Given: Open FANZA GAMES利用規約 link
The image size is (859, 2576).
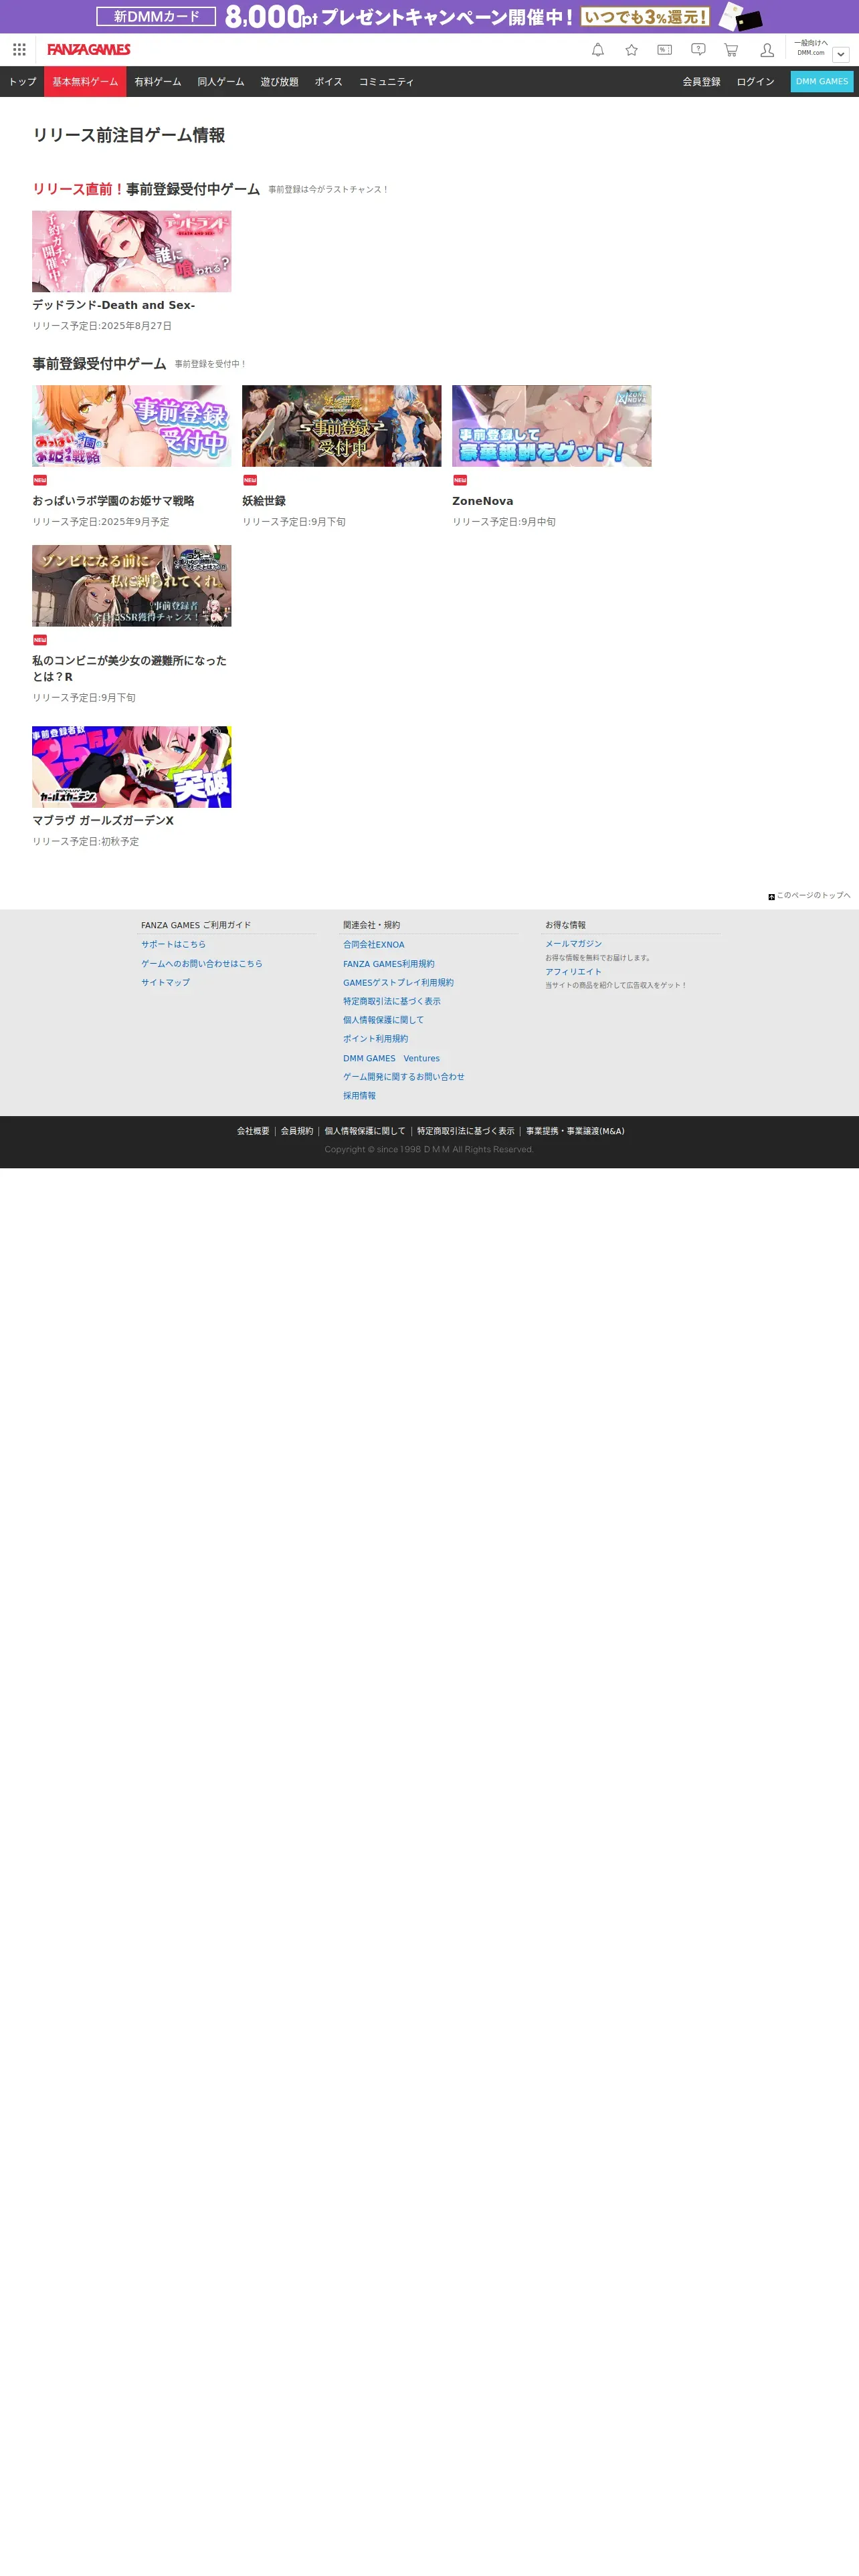Looking at the screenshot, I should pyautogui.click(x=389, y=964).
